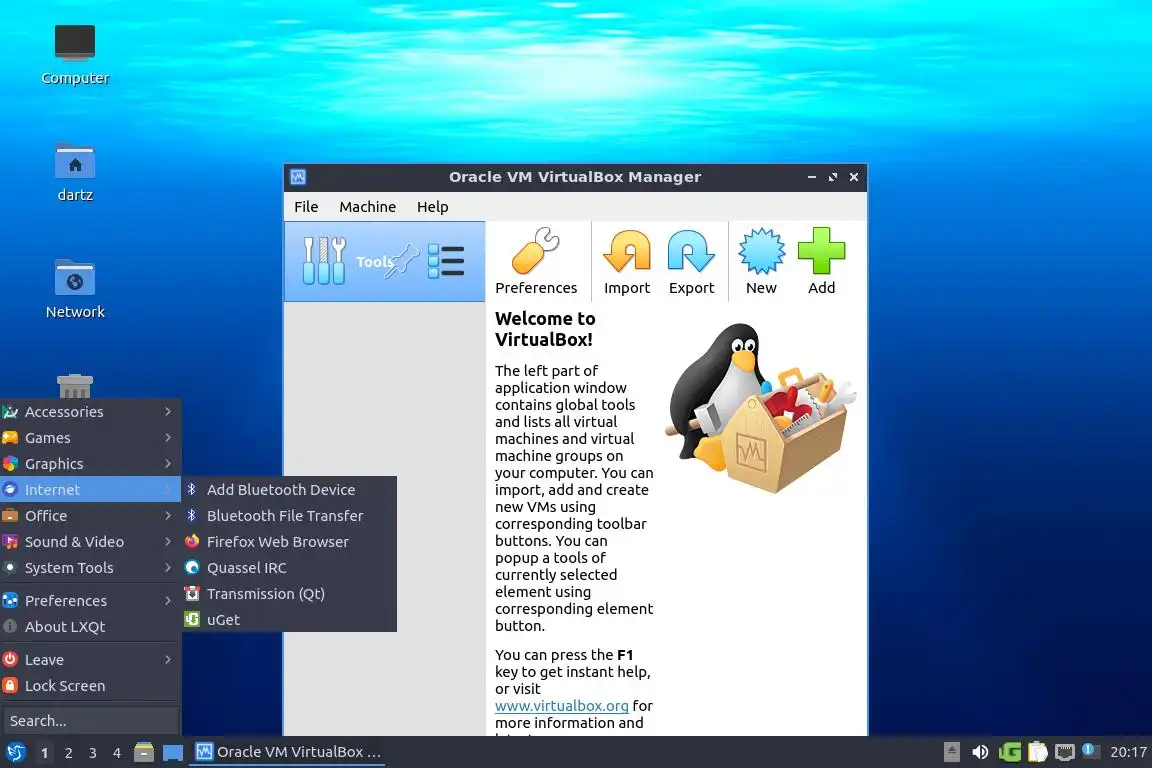Click the Import appliance icon

coord(627,261)
